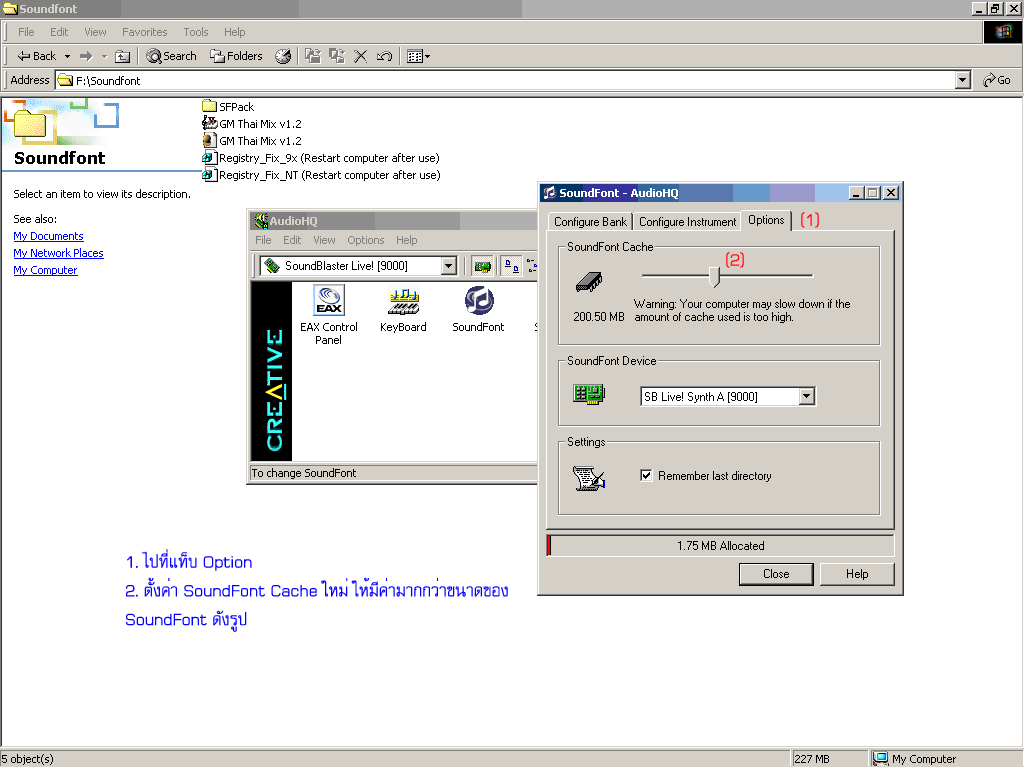
Task: Click the Windows logo throbber in Explorer
Action: click(1002, 32)
